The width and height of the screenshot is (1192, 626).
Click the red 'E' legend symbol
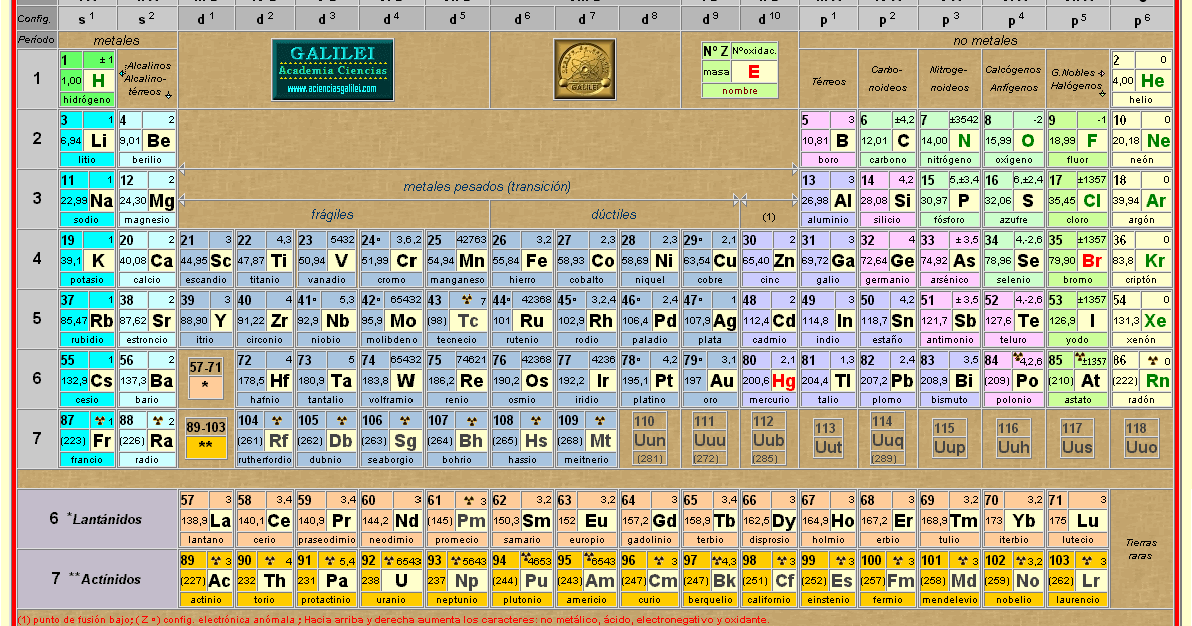click(x=754, y=71)
